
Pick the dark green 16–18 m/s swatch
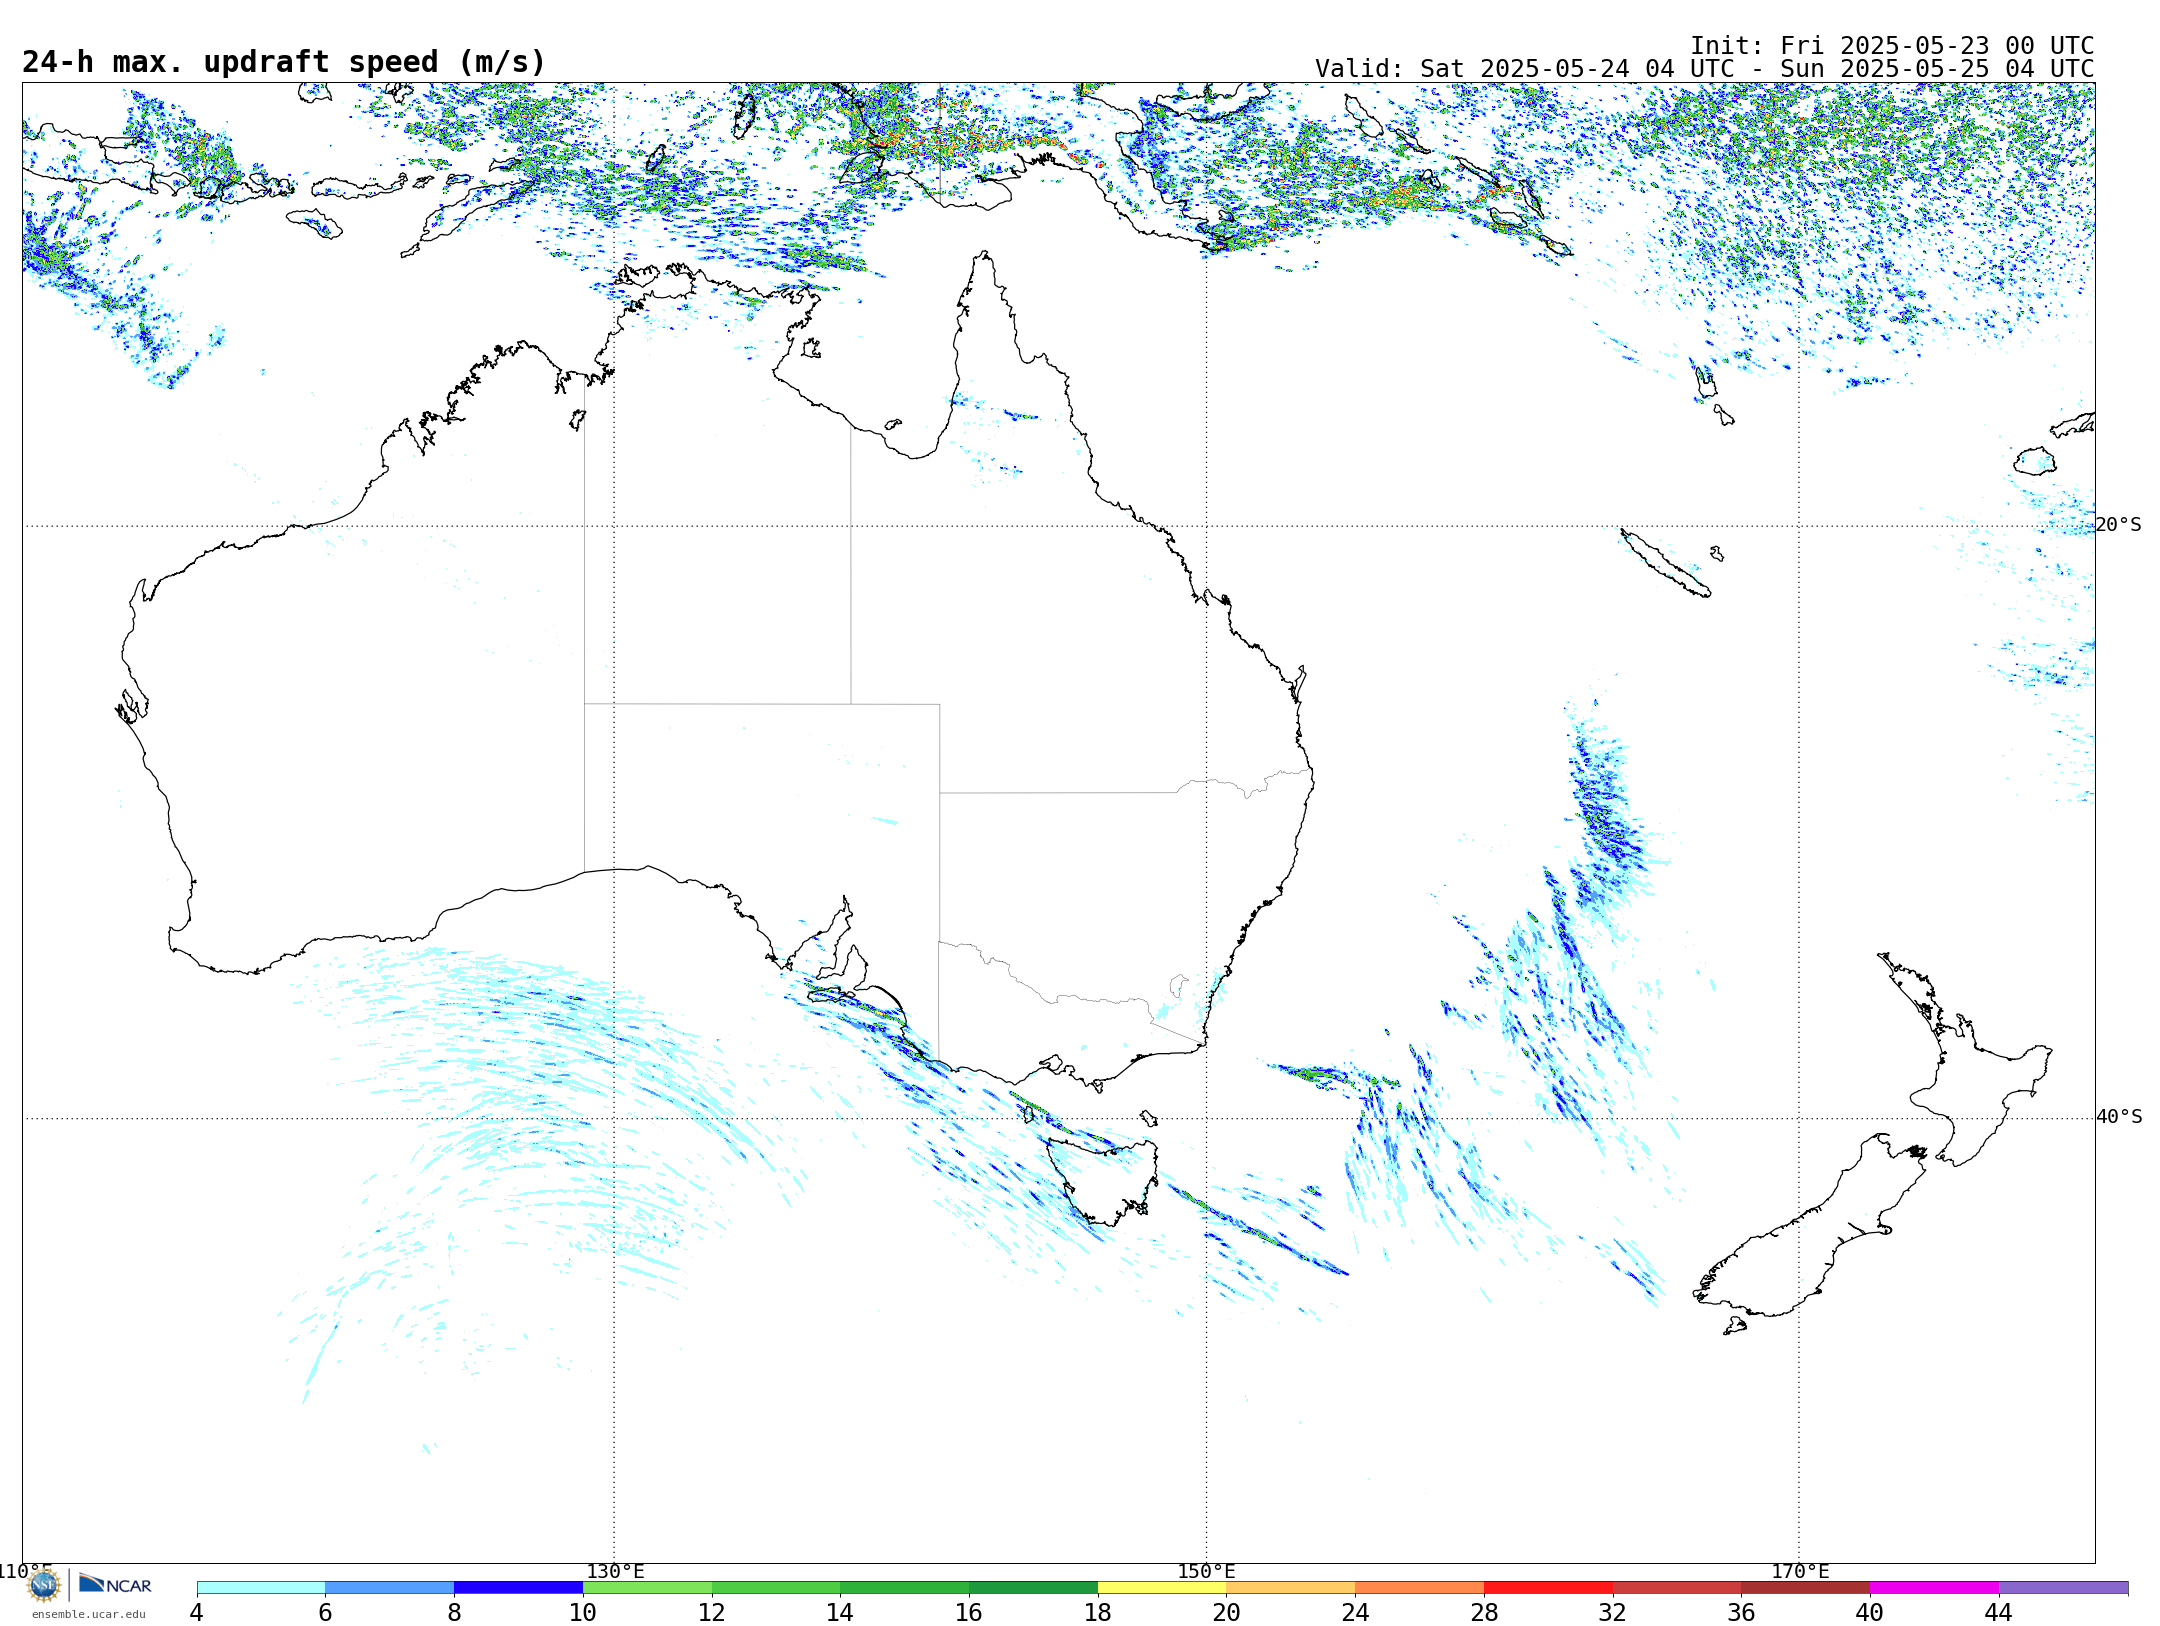click(1033, 1588)
